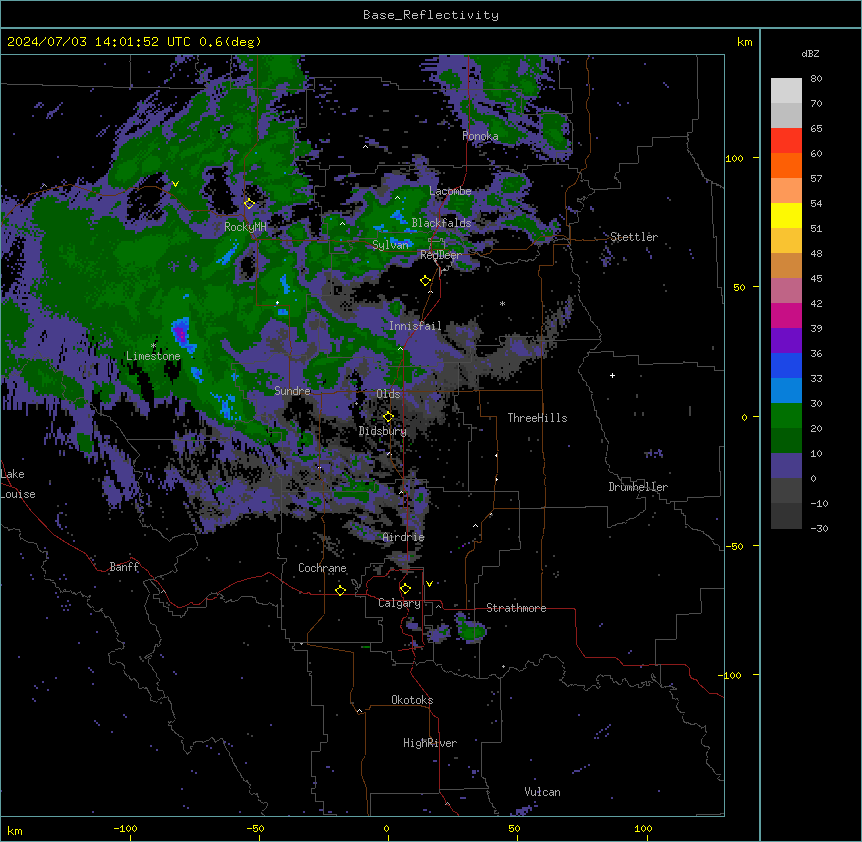
Task: Click the Sylvan label on the map
Action: tap(390, 245)
